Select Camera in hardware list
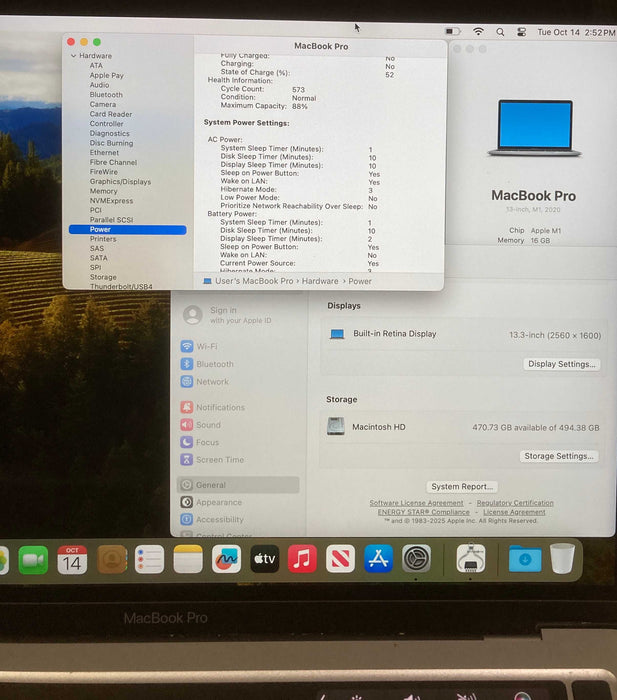The width and height of the screenshot is (617, 700). pyautogui.click(x=103, y=104)
